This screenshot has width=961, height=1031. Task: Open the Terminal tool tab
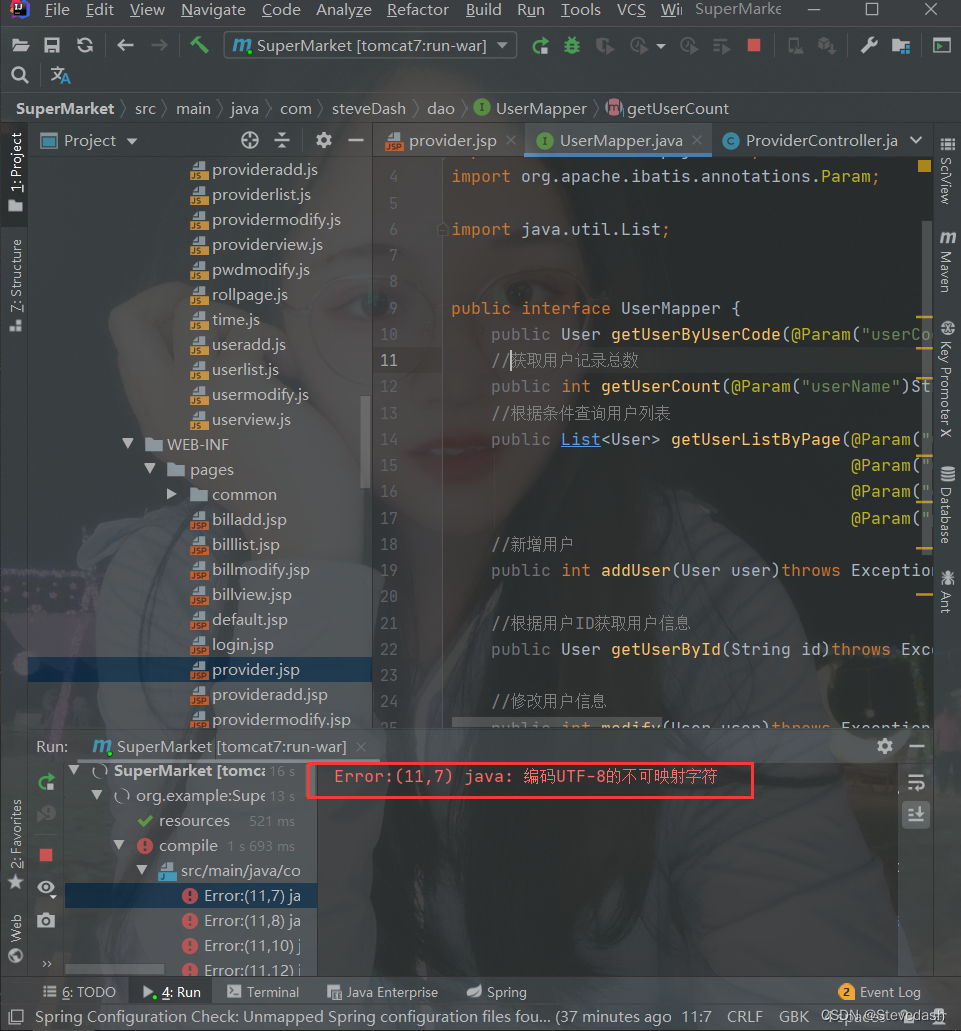262,992
